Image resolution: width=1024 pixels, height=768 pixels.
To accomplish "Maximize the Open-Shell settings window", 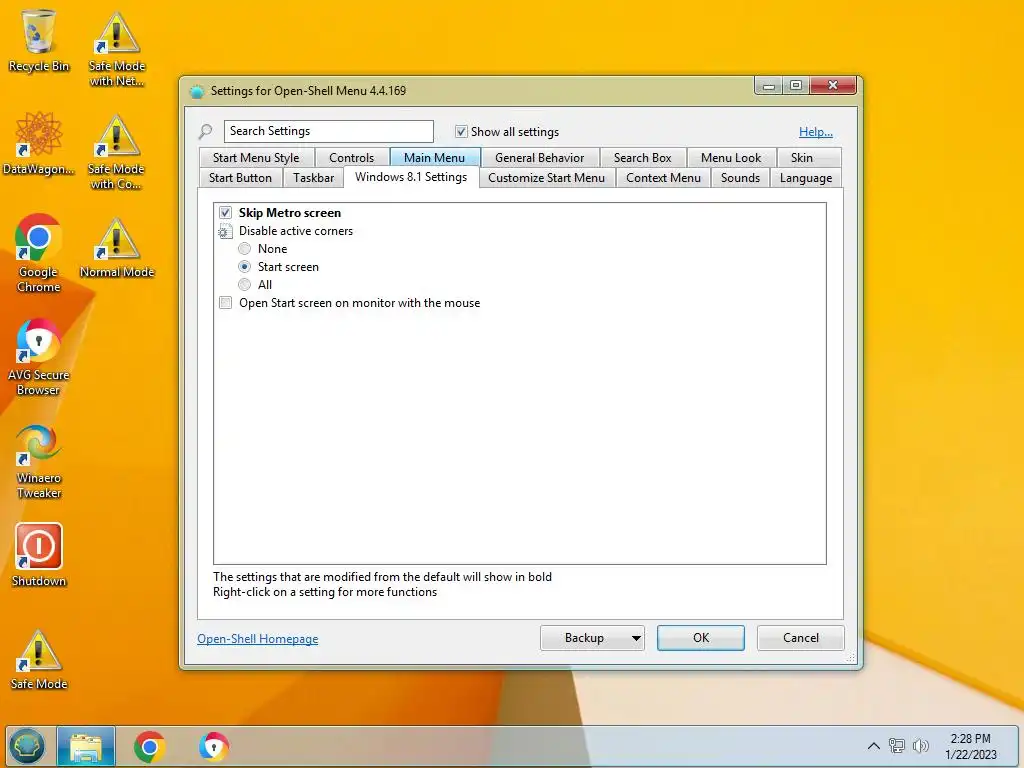I will (x=796, y=86).
